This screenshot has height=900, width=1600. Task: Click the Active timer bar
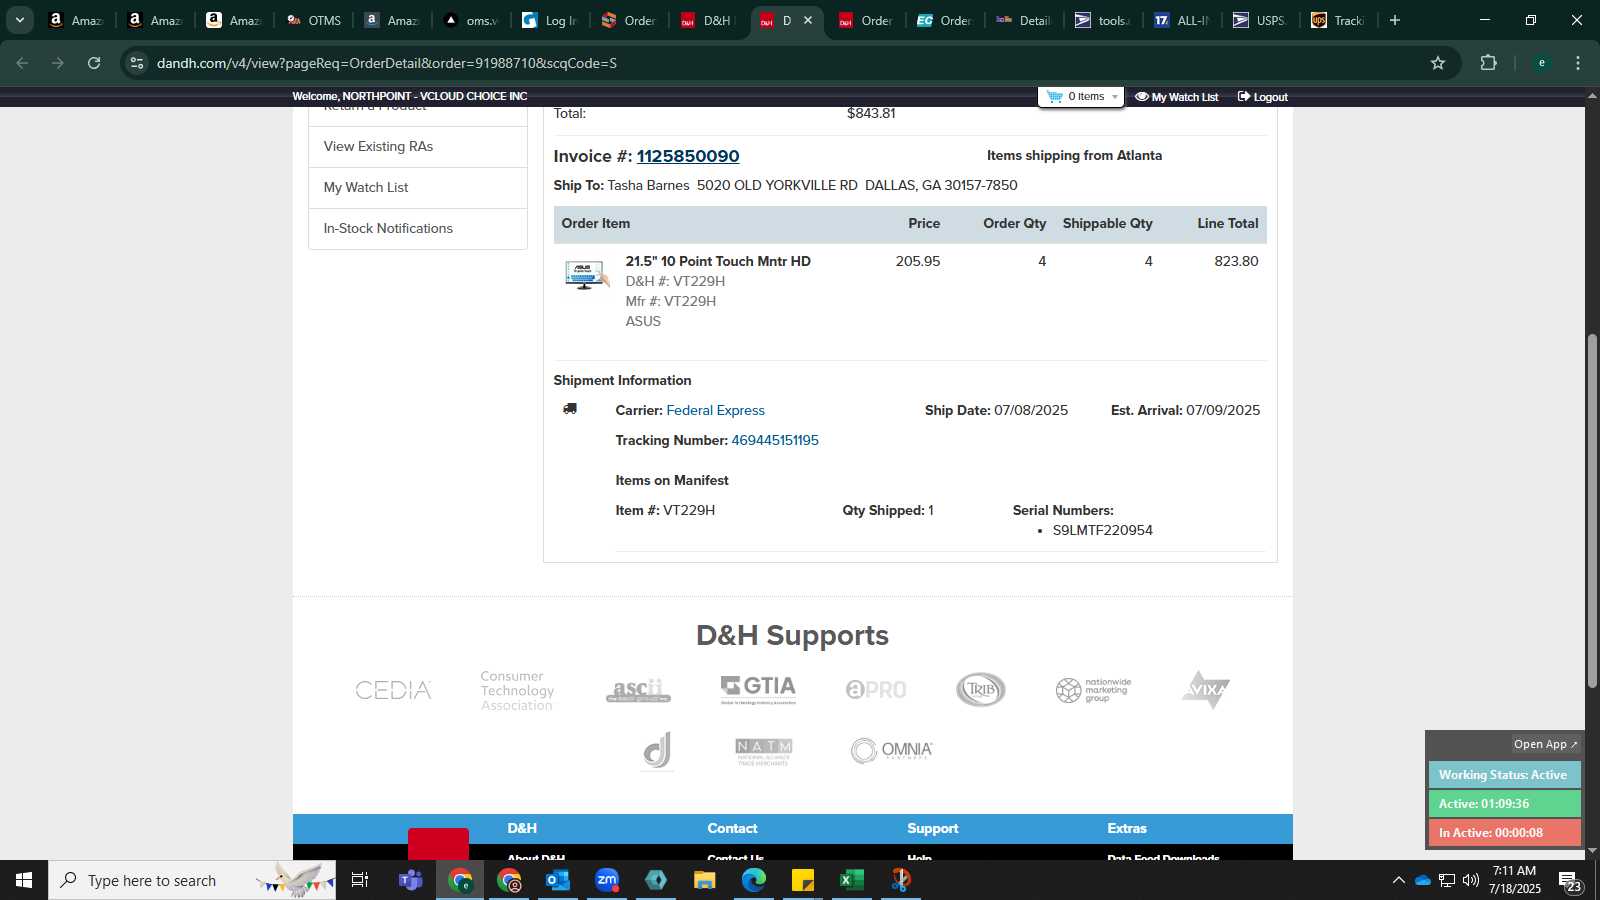click(1504, 804)
